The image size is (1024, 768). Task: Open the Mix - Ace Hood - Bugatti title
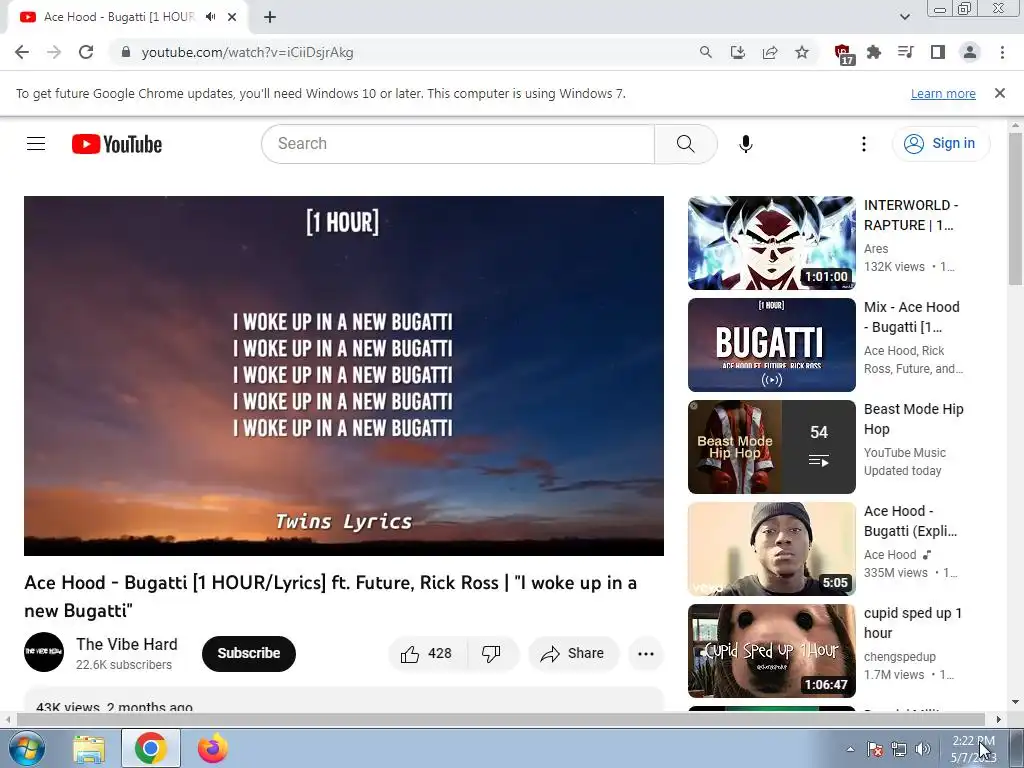tap(912, 317)
